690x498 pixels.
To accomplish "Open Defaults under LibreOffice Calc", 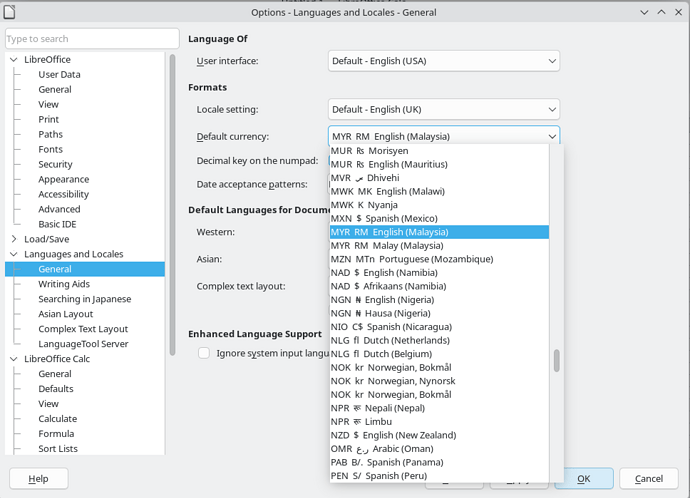I will (x=56, y=388).
